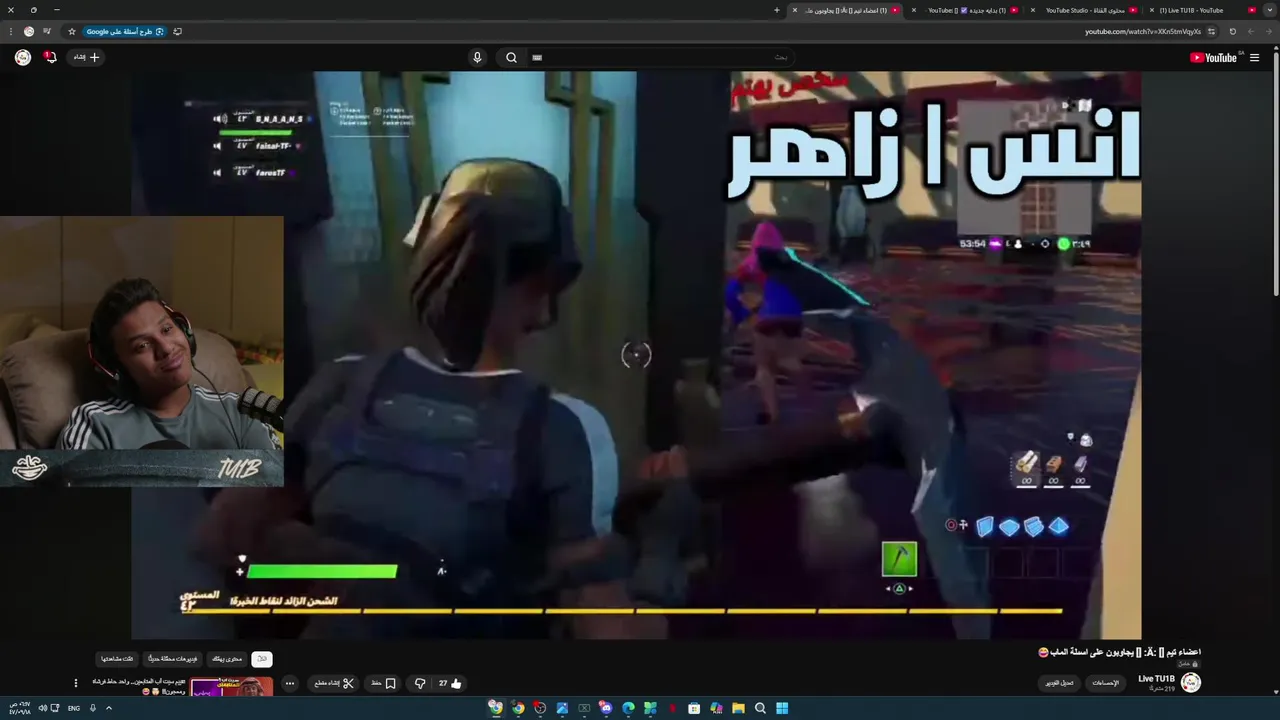The width and height of the screenshot is (1280, 720).
Task: Open more actions ellipsis under the video
Action: pyautogui.click(x=290, y=684)
